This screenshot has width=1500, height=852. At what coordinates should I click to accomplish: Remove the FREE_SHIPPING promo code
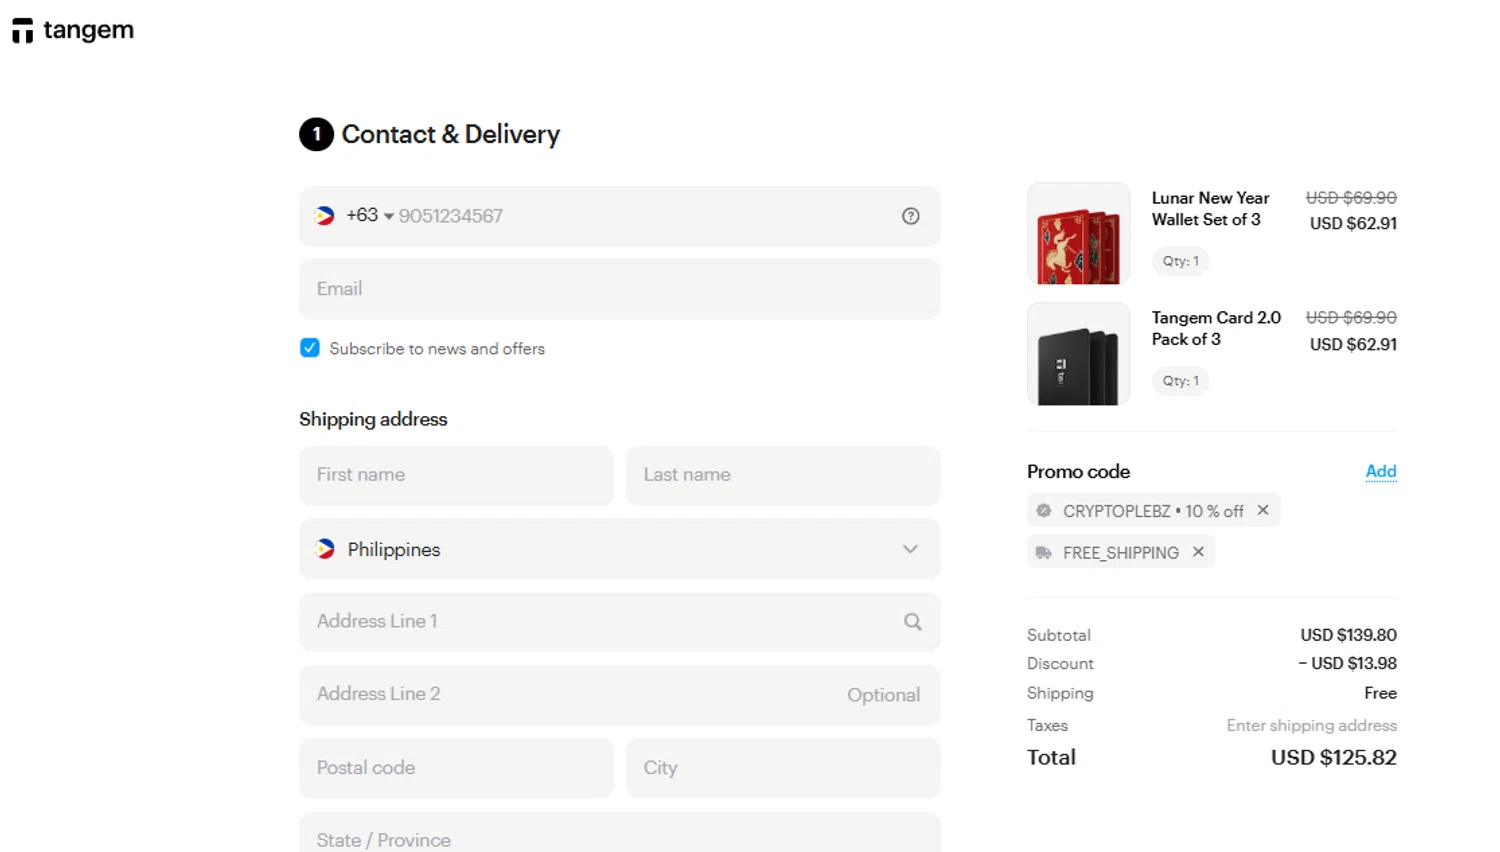(1198, 552)
